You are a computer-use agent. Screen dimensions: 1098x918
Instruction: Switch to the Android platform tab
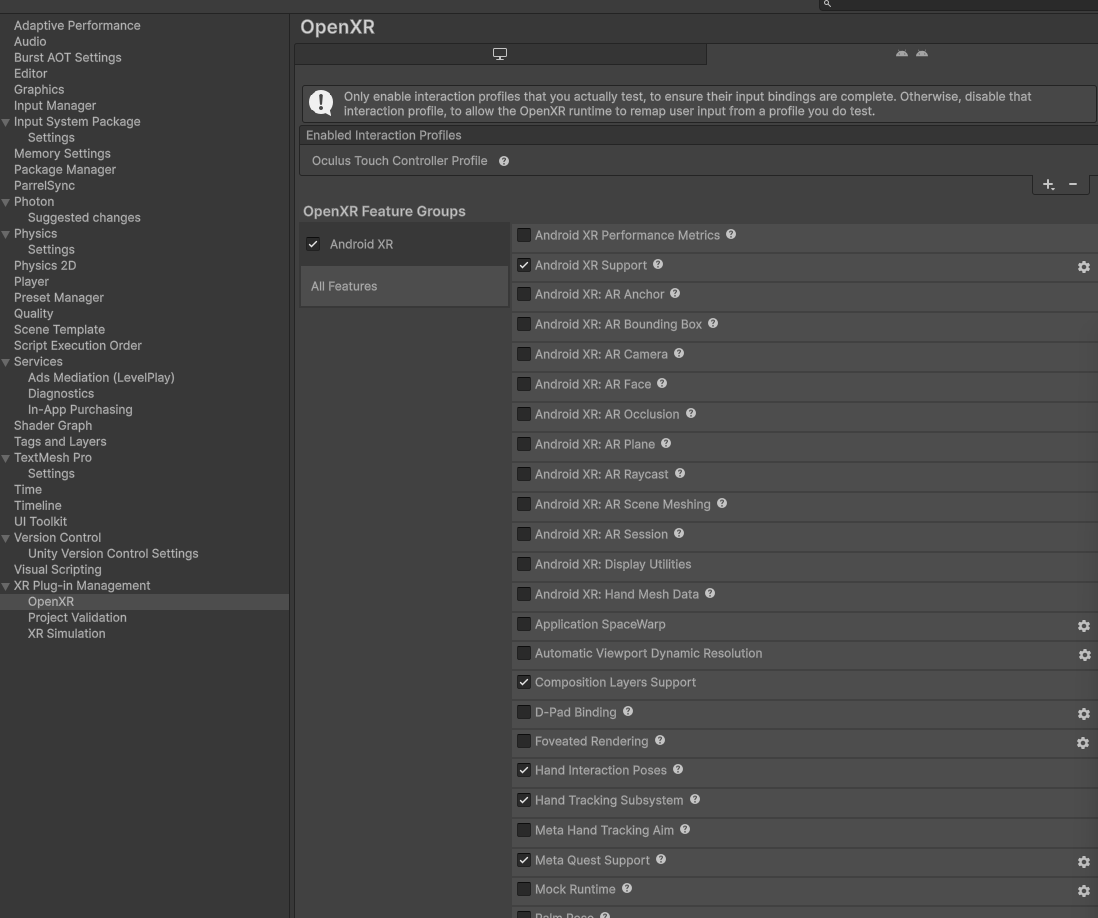[x=911, y=54]
